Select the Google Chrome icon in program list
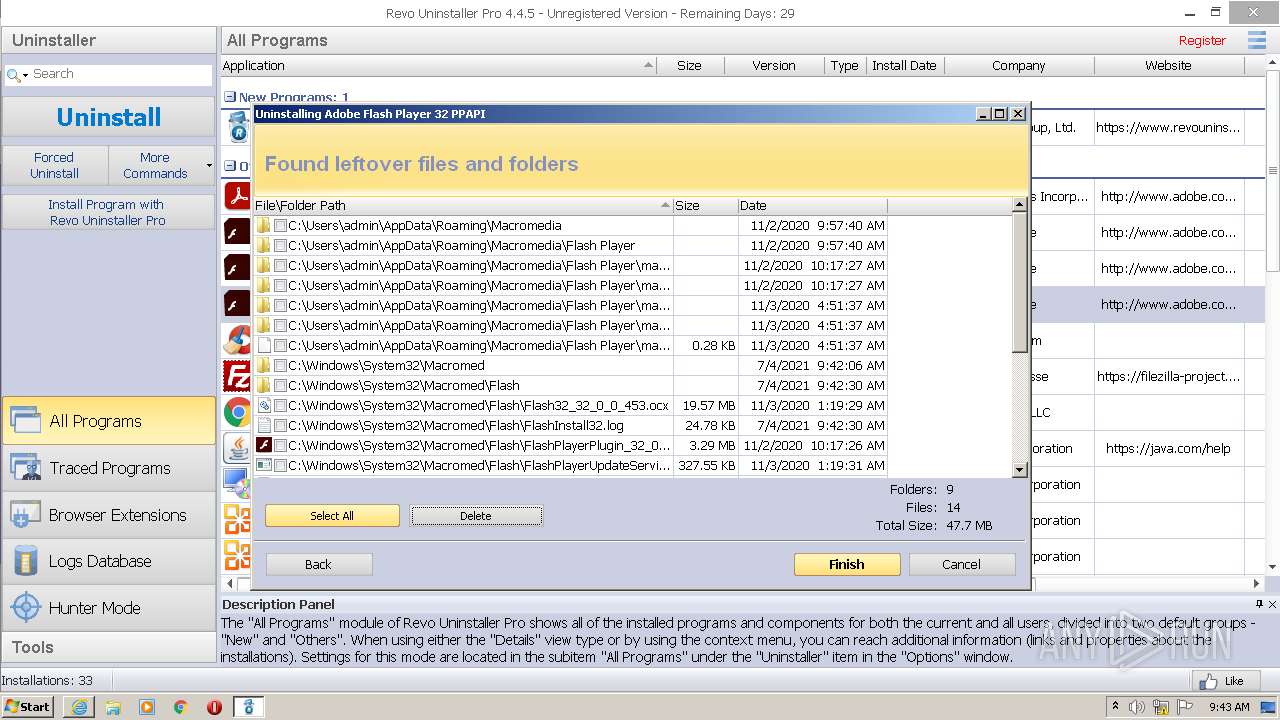The image size is (1280, 720). (x=237, y=412)
